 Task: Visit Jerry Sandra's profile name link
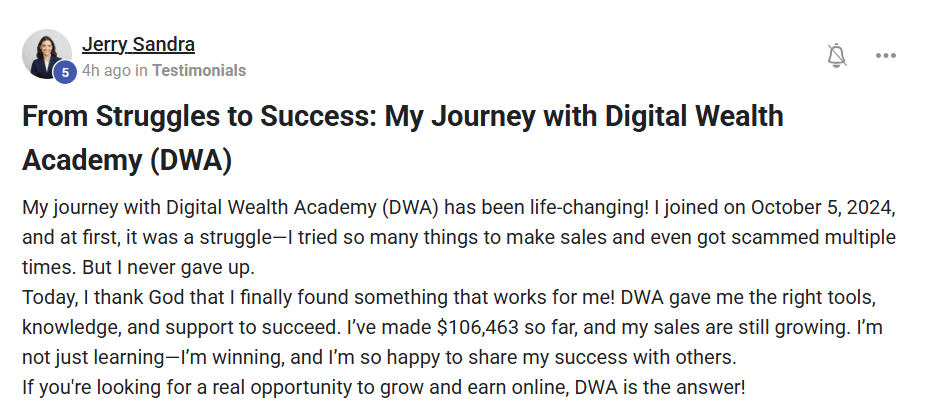pyautogui.click(x=138, y=44)
